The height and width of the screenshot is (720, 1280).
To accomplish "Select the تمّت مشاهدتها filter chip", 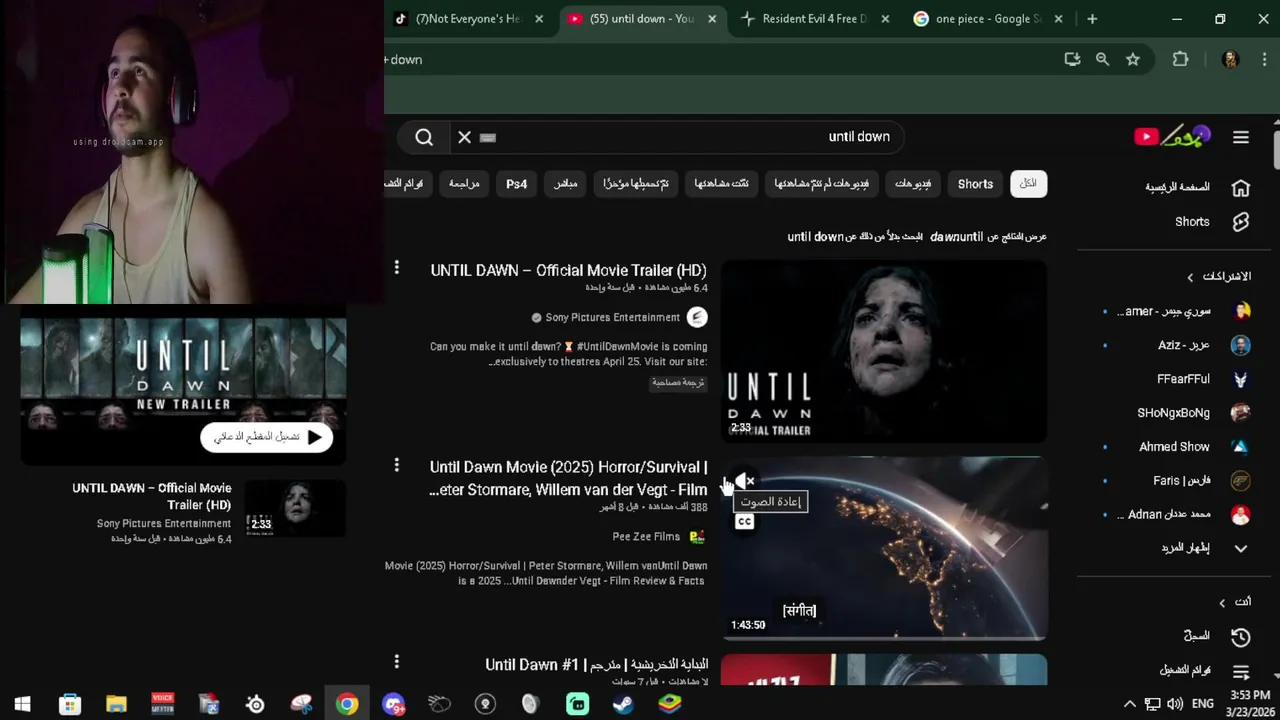I will click(x=722, y=184).
